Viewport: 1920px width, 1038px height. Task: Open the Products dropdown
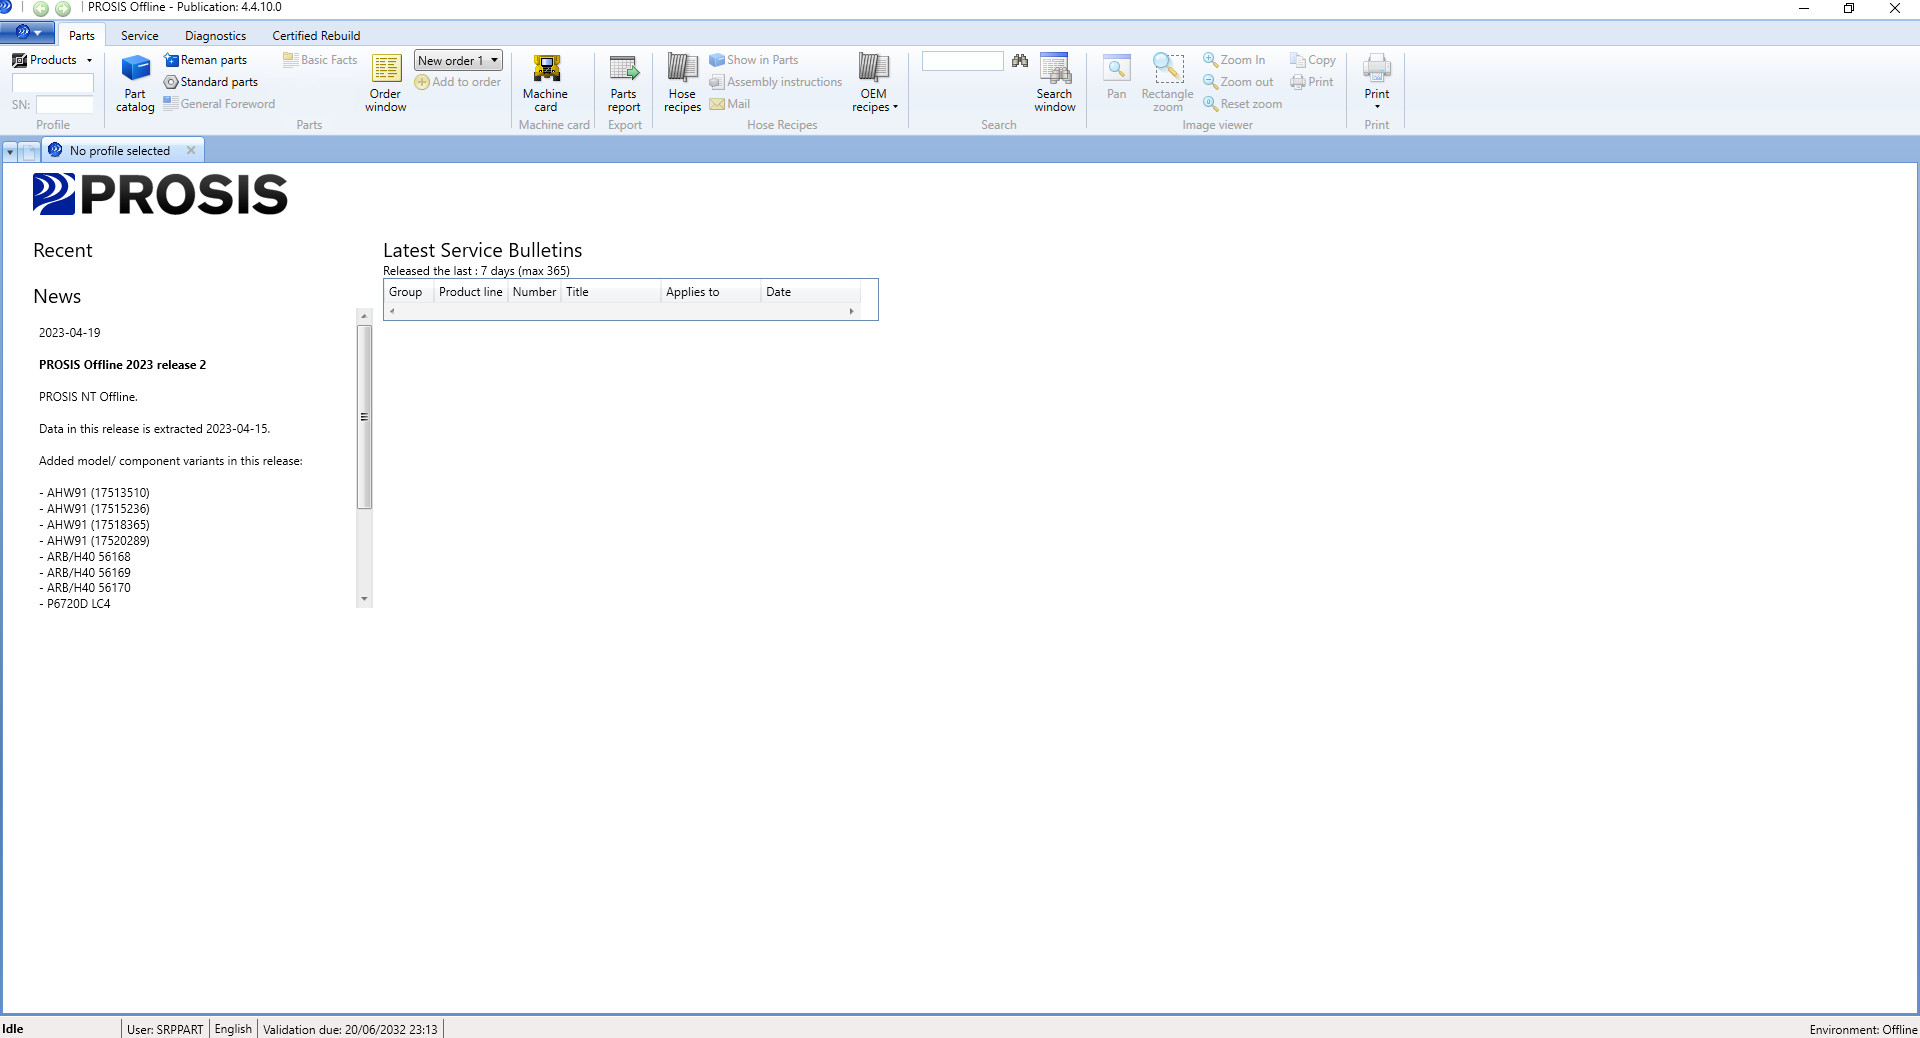(x=52, y=59)
